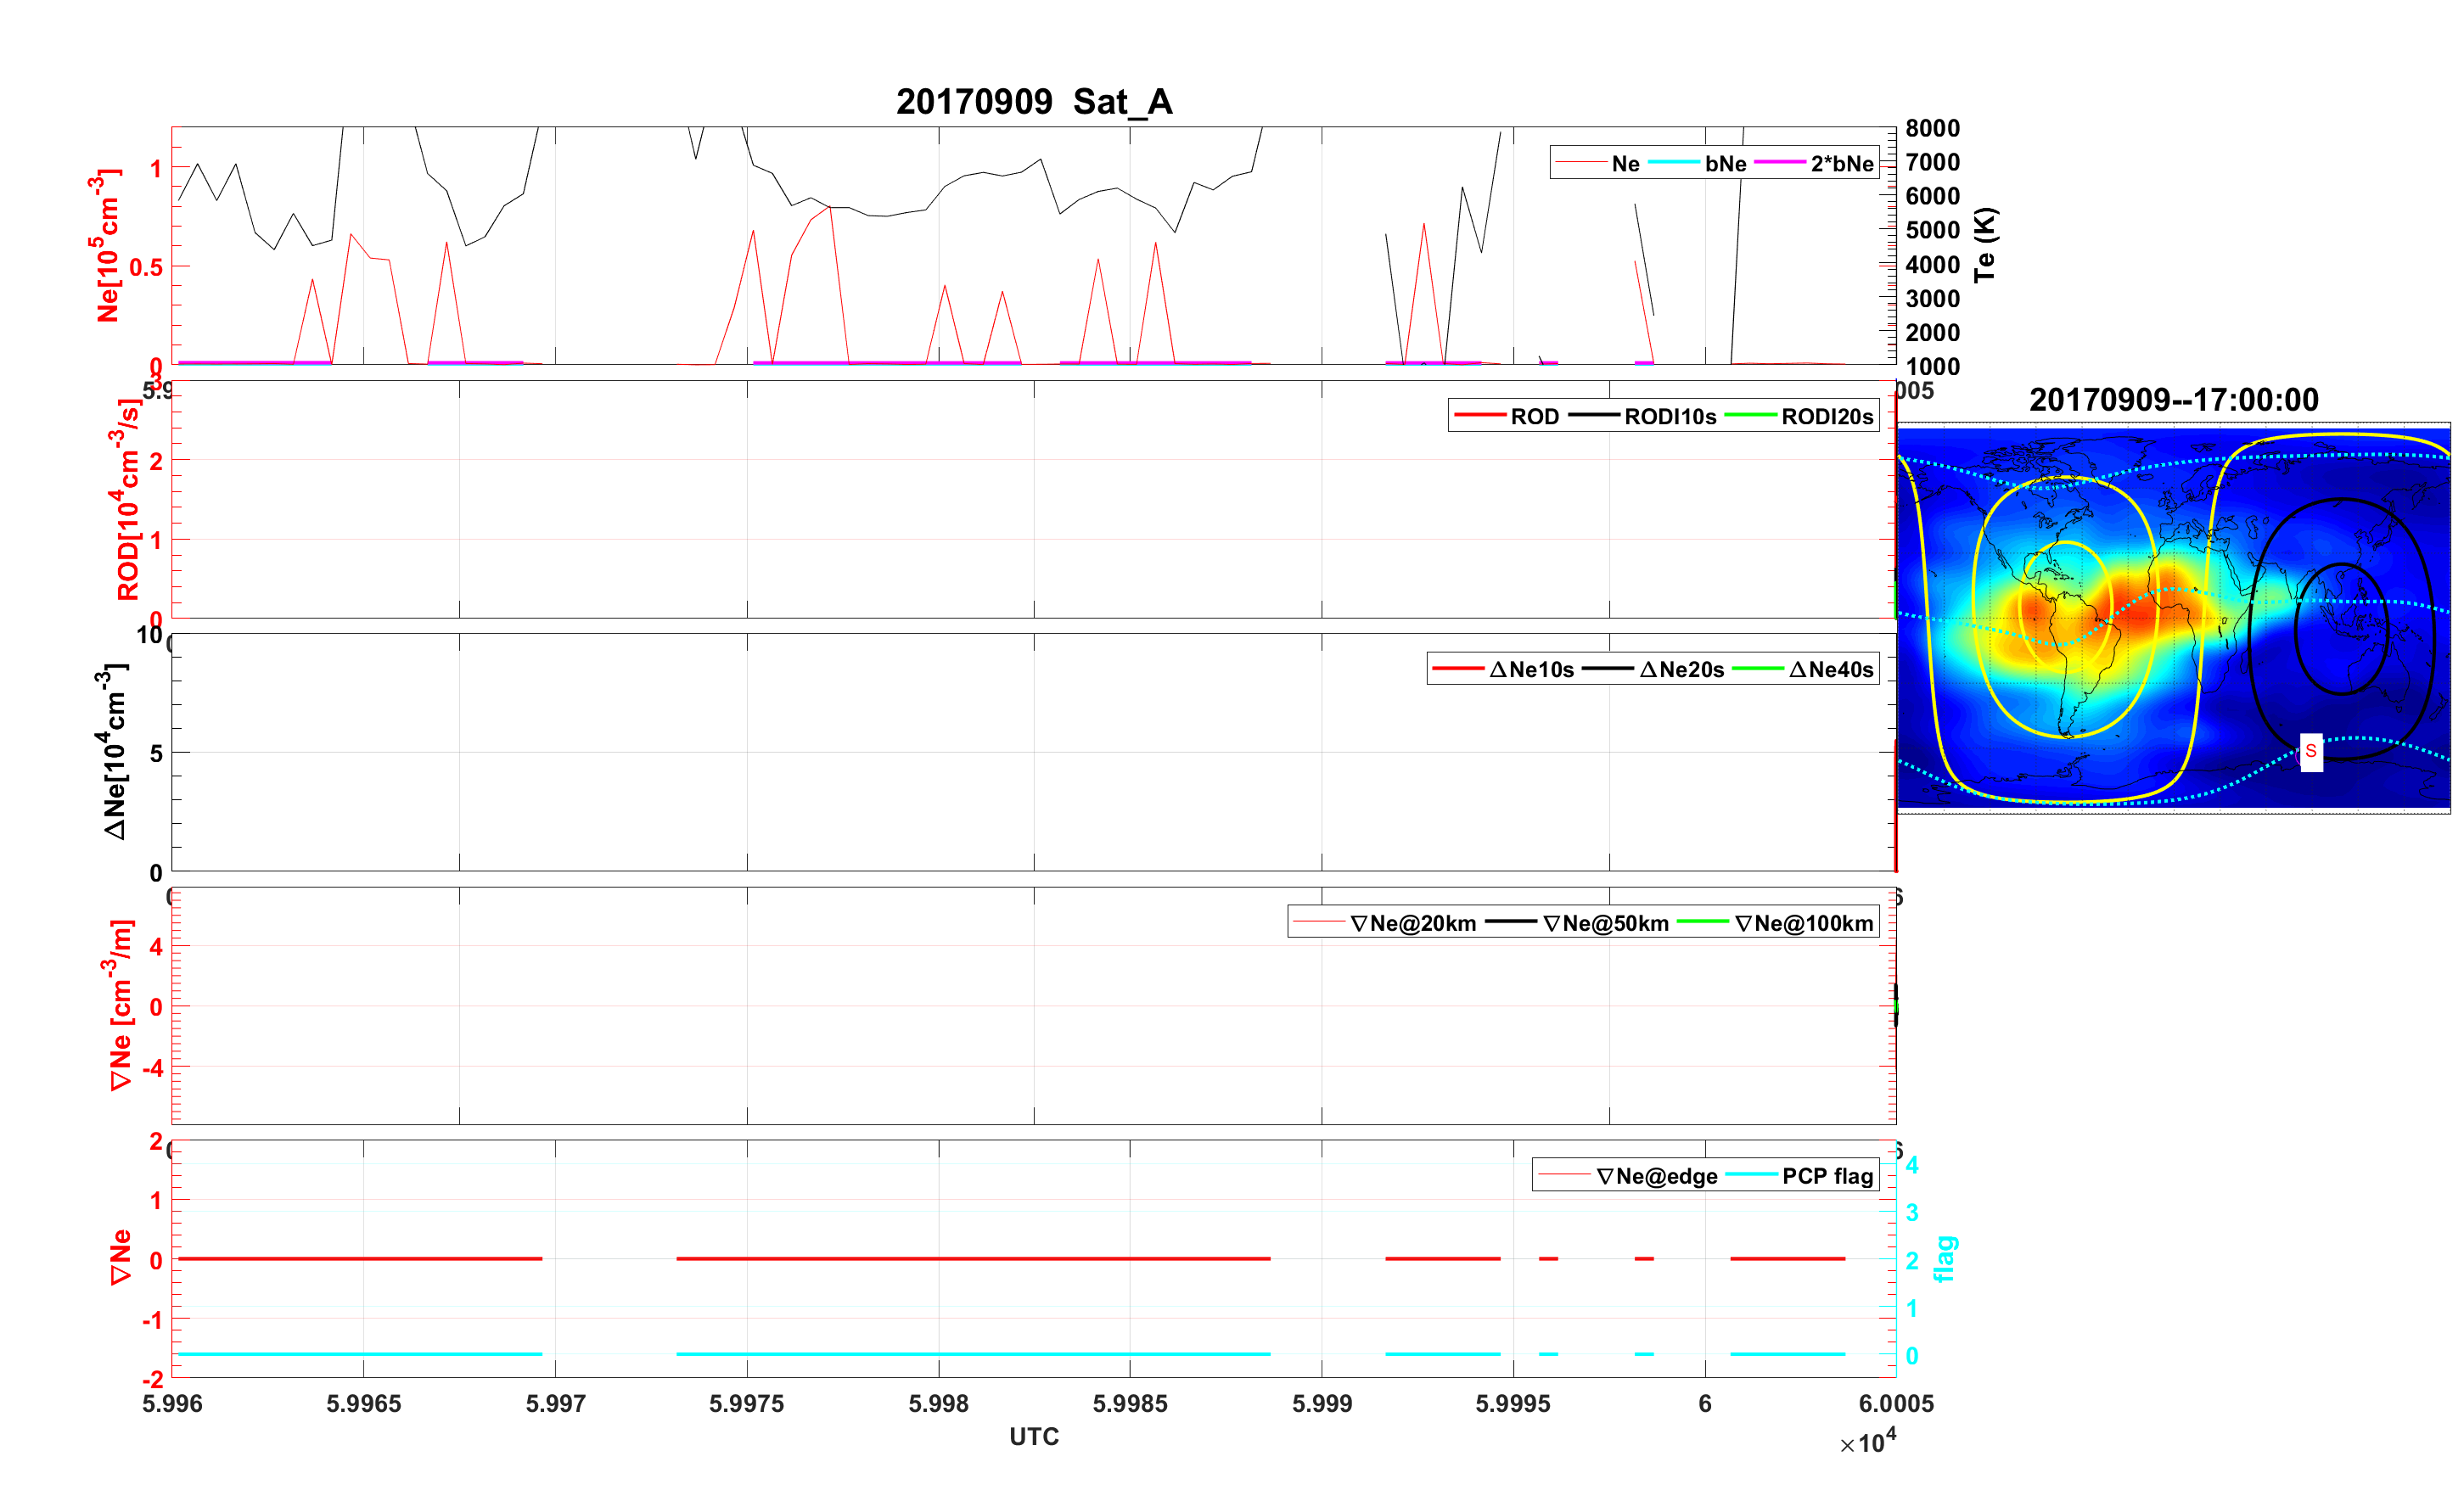
Task: Click the PCP flag legend entry
Action: point(1827,1176)
